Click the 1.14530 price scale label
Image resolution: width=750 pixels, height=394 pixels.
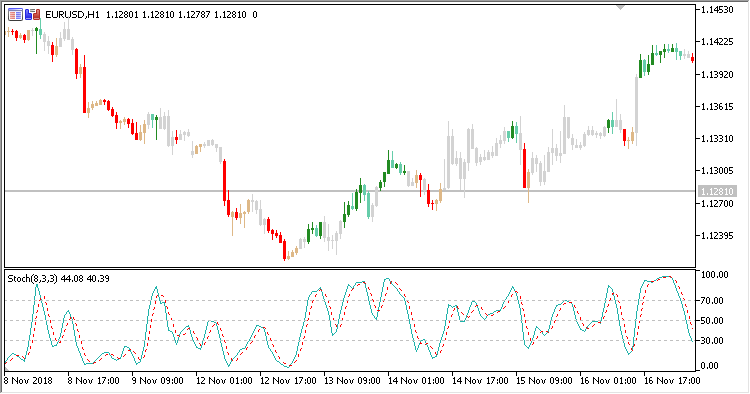pyautogui.click(x=717, y=10)
